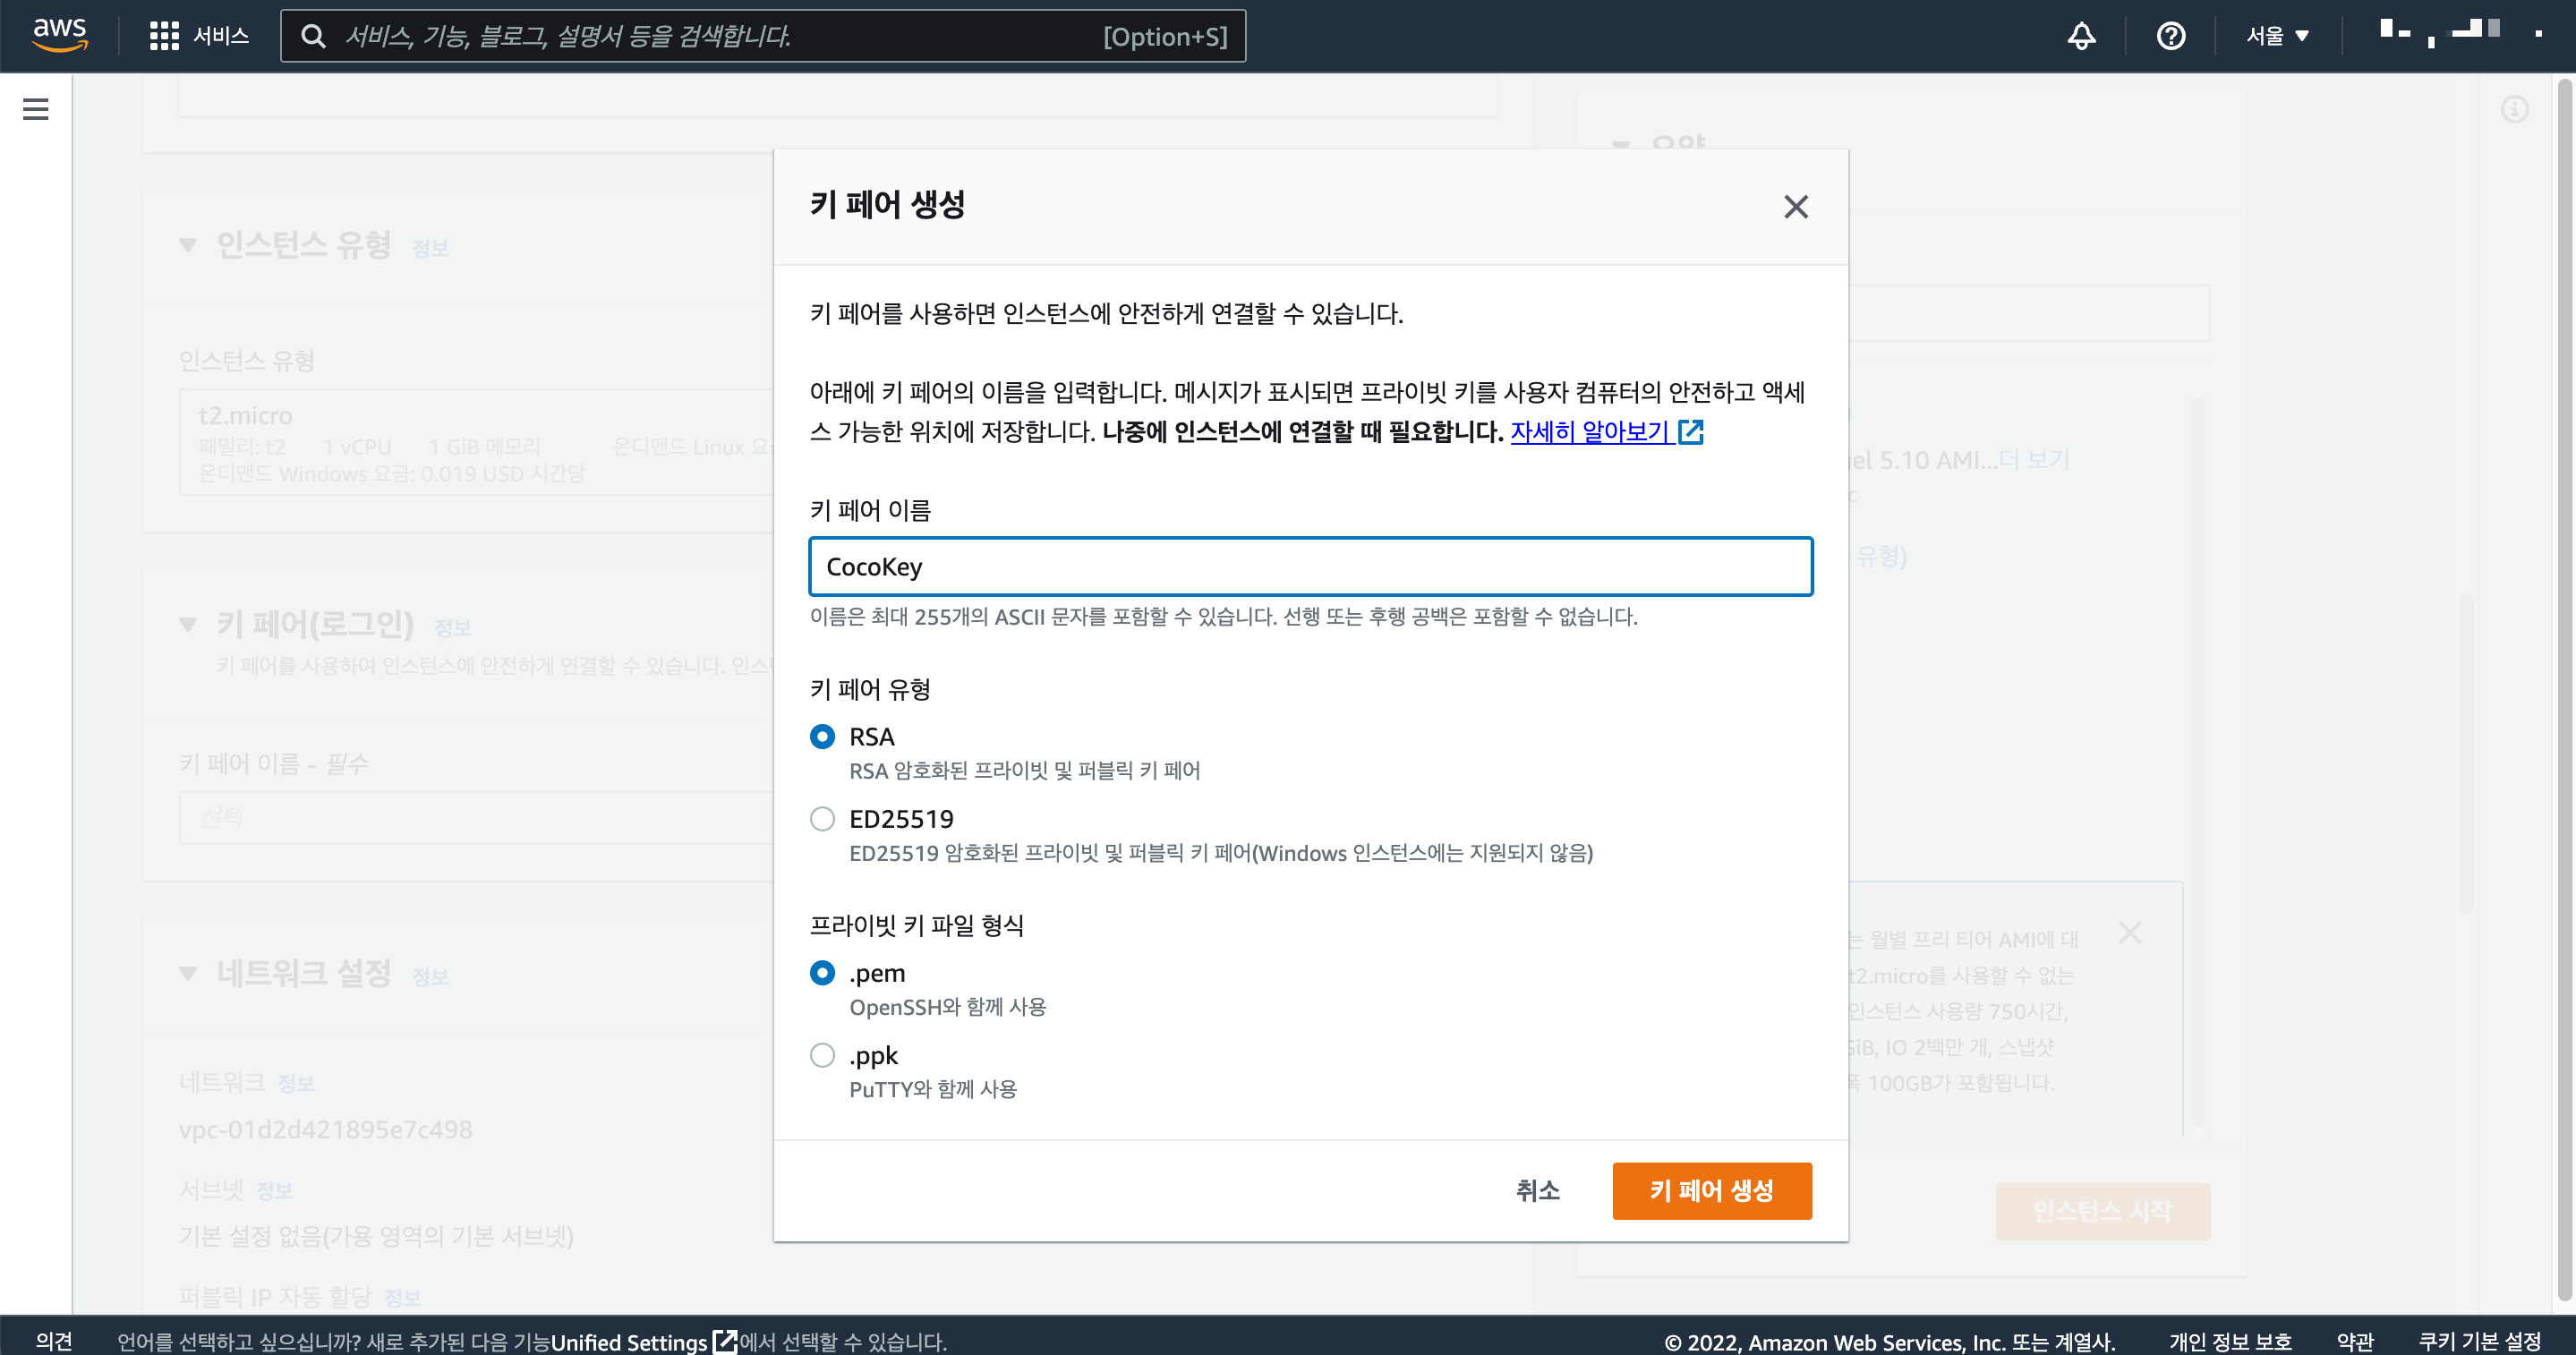Open the Seoul region dropdown
This screenshot has width=2576, height=1355.
point(2278,36)
